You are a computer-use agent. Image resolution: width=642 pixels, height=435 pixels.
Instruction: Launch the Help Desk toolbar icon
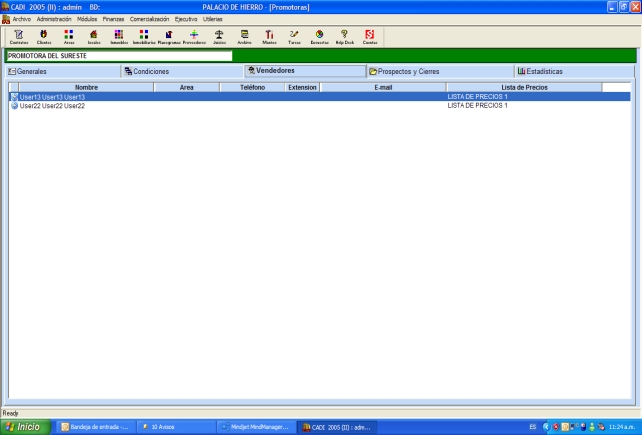click(344, 37)
